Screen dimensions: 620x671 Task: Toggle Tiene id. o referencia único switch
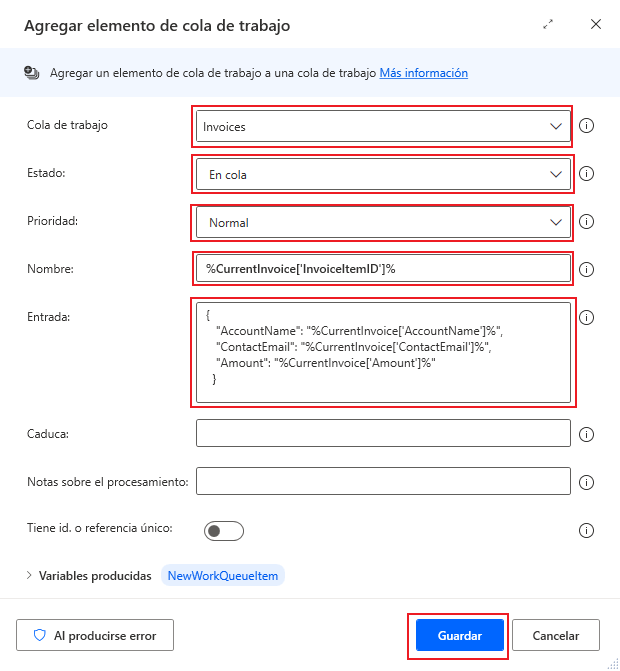click(223, 530)
